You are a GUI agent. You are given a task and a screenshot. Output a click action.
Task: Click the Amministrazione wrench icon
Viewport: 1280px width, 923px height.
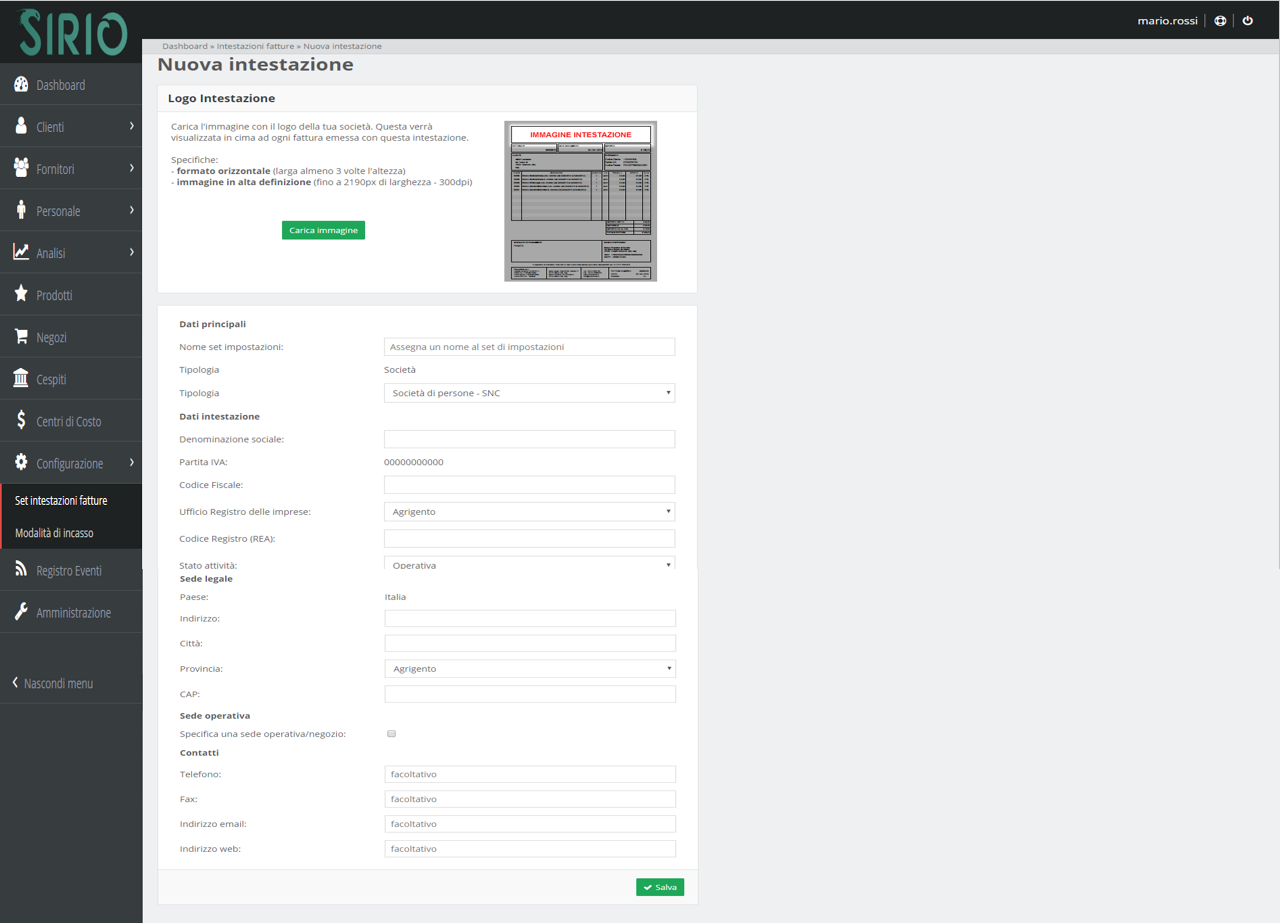click(21, 611)
